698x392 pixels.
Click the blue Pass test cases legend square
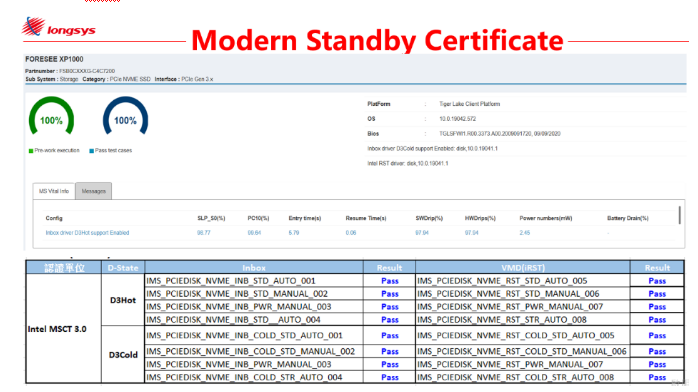click(91, 151)
